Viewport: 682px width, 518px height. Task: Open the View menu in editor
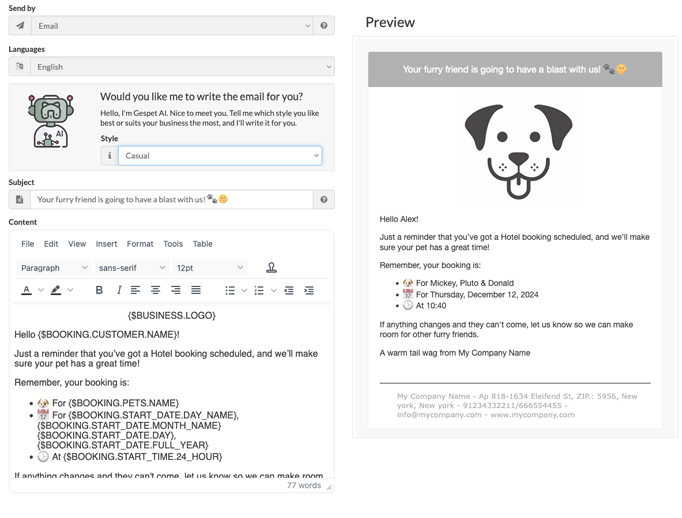click(x=77, y=244)
